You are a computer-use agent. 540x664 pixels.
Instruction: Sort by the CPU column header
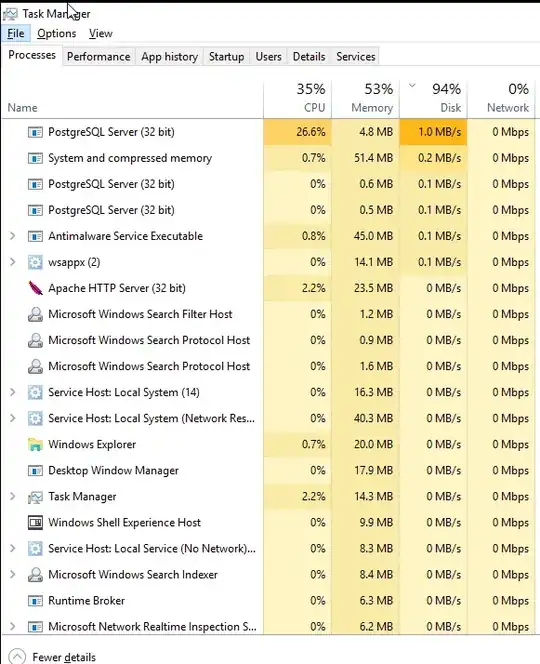(298, 100)
